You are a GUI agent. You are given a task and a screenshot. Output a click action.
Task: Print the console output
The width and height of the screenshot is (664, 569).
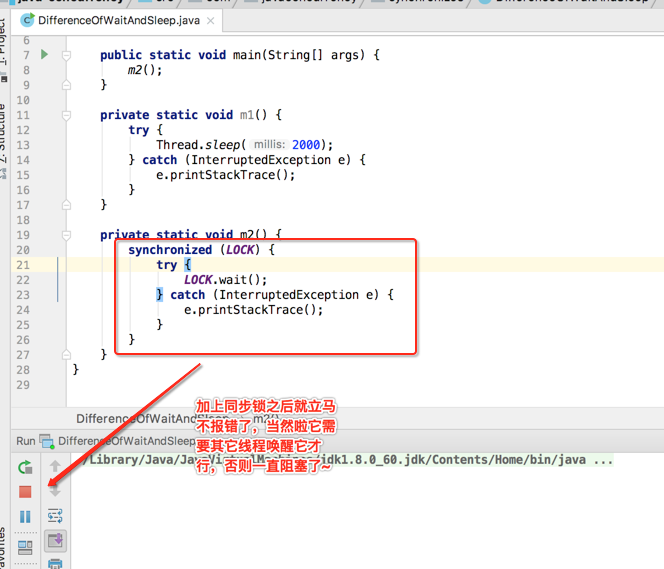[55, 564]
